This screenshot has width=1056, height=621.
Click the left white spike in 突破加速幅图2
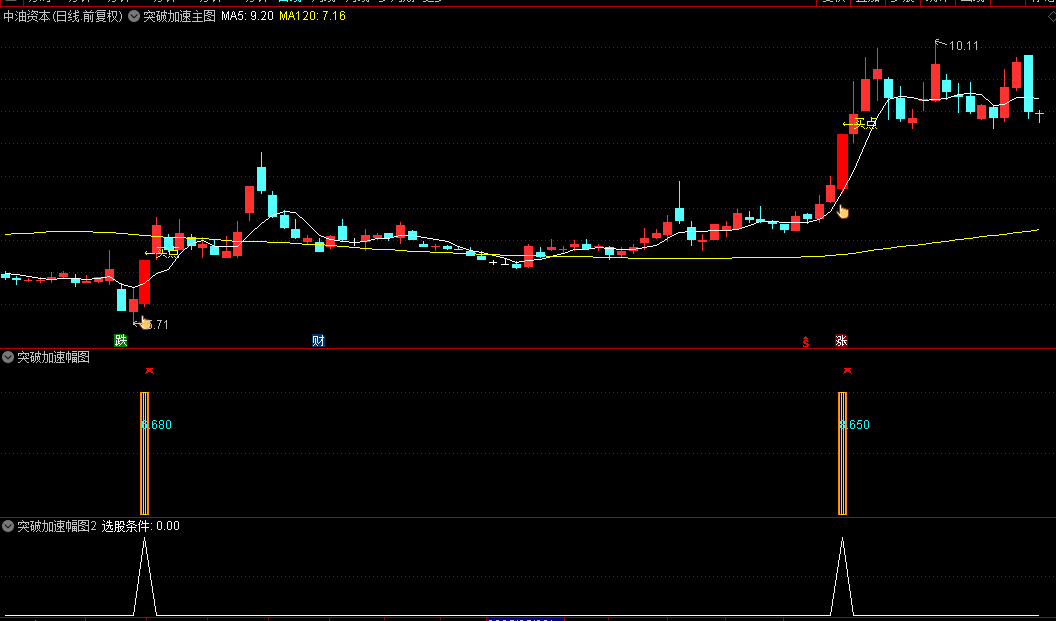click(144, 576)
